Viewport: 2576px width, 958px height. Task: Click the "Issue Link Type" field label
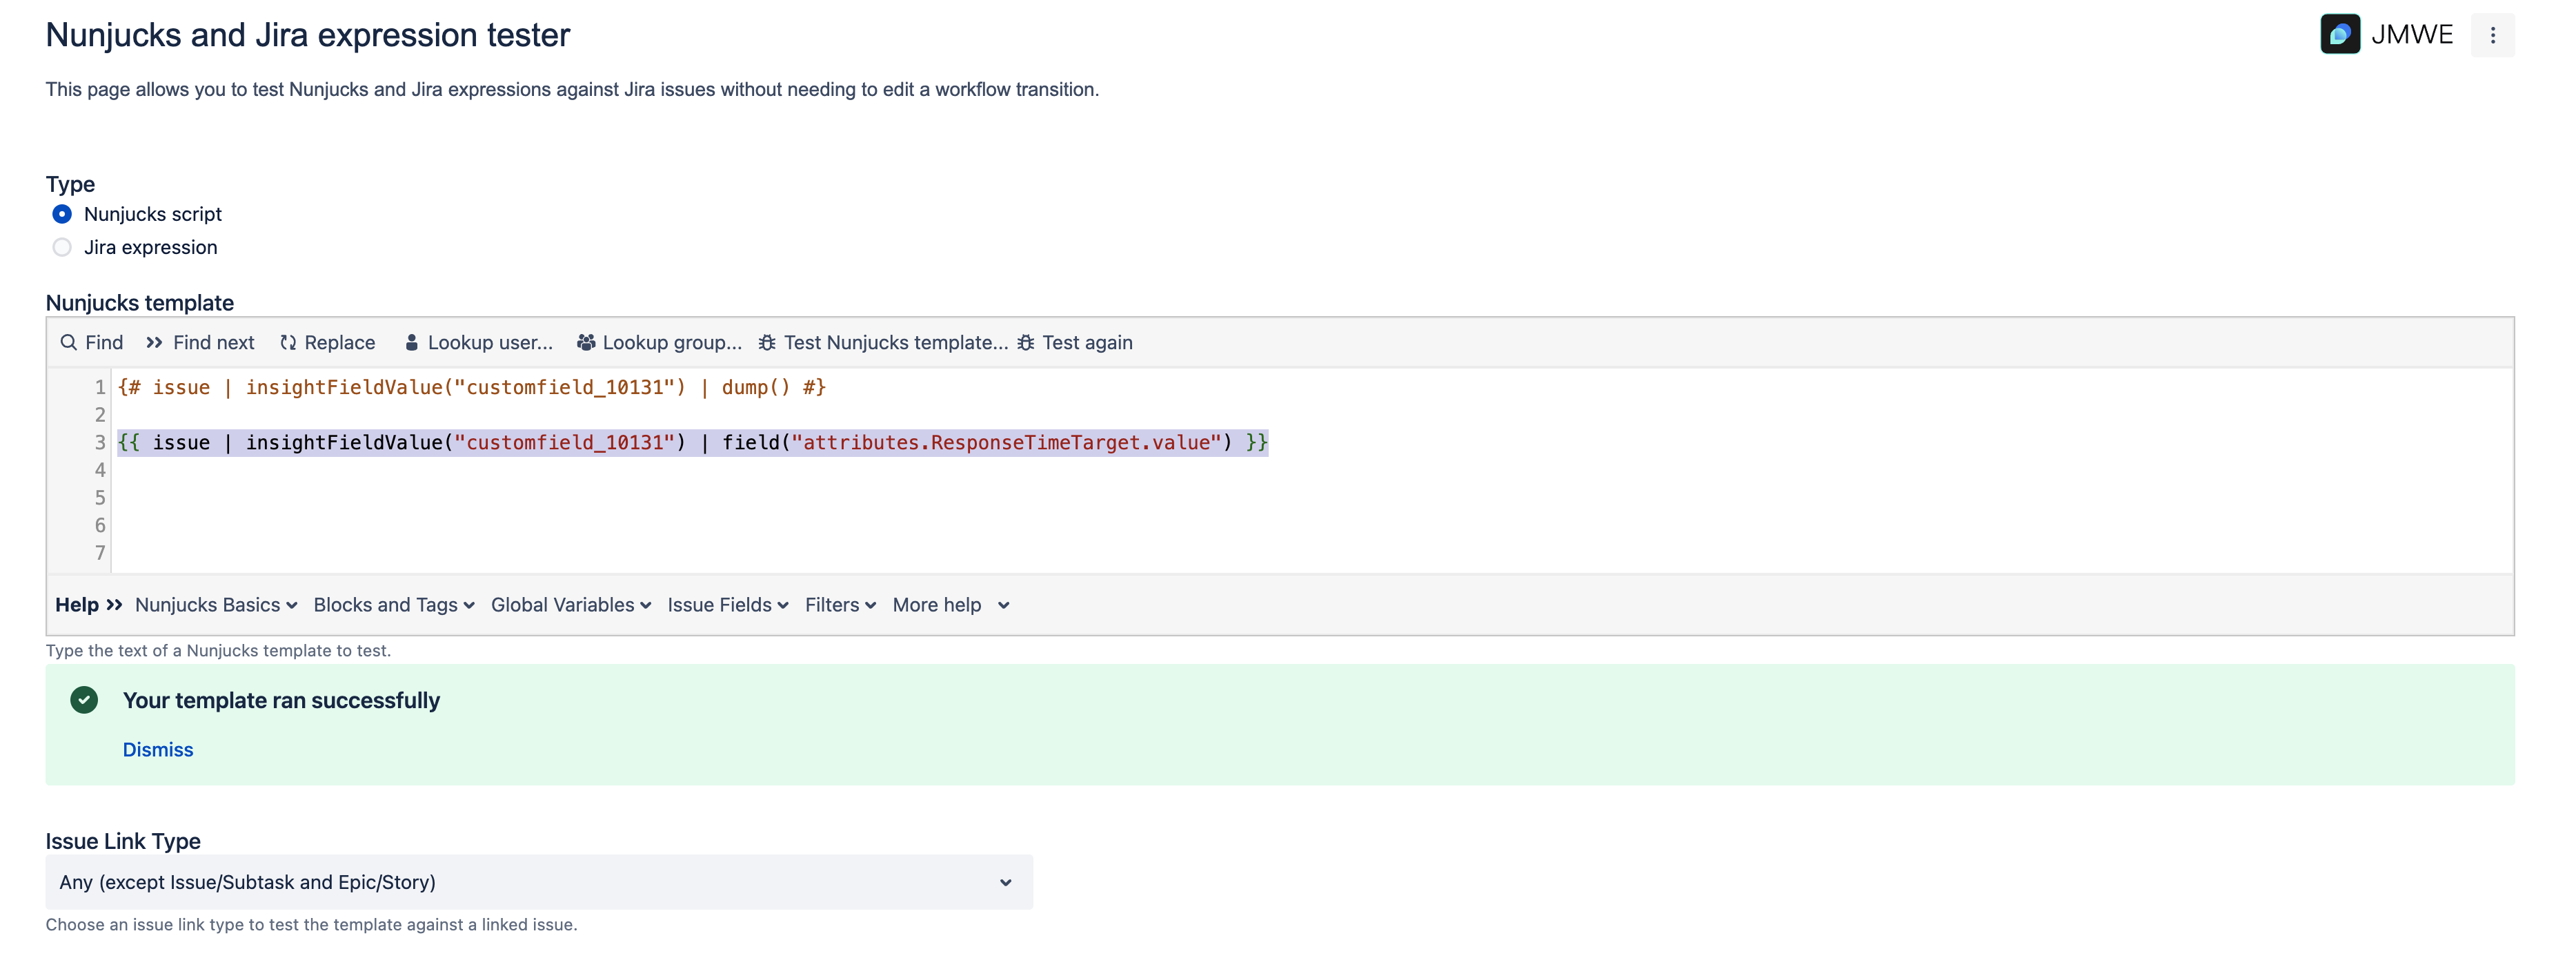coord(123,841)
